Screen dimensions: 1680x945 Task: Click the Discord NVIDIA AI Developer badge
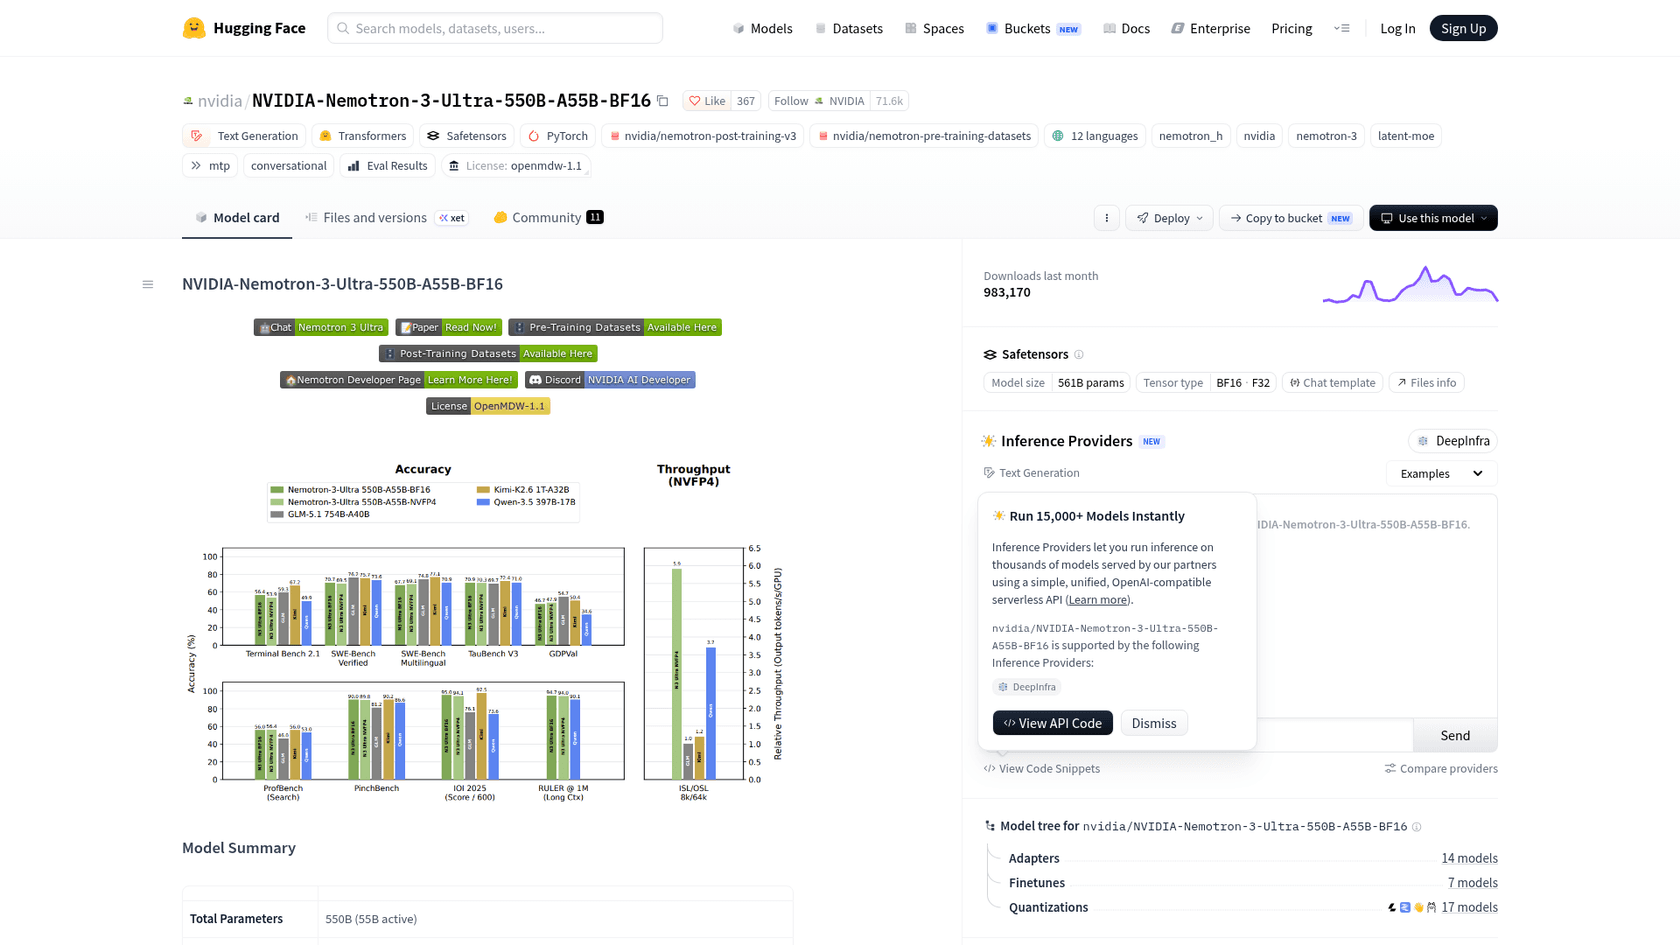click(610, 380)
